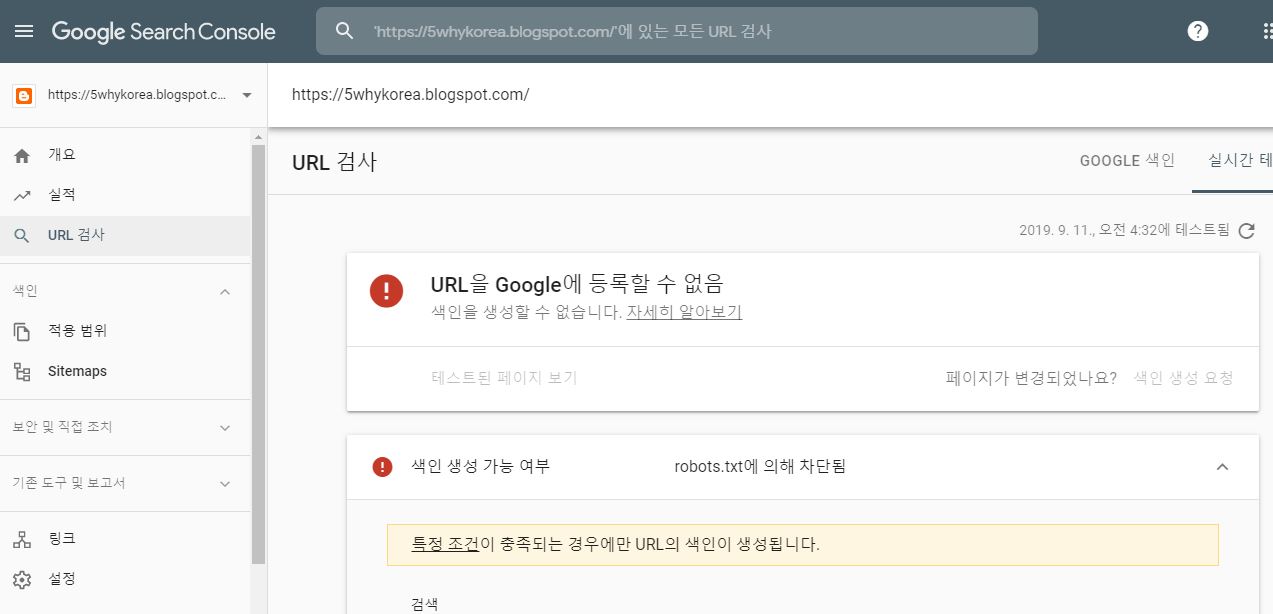Open the 특정 조건 link
This screenshot has width=1273, height=614.
click(445, 545)
